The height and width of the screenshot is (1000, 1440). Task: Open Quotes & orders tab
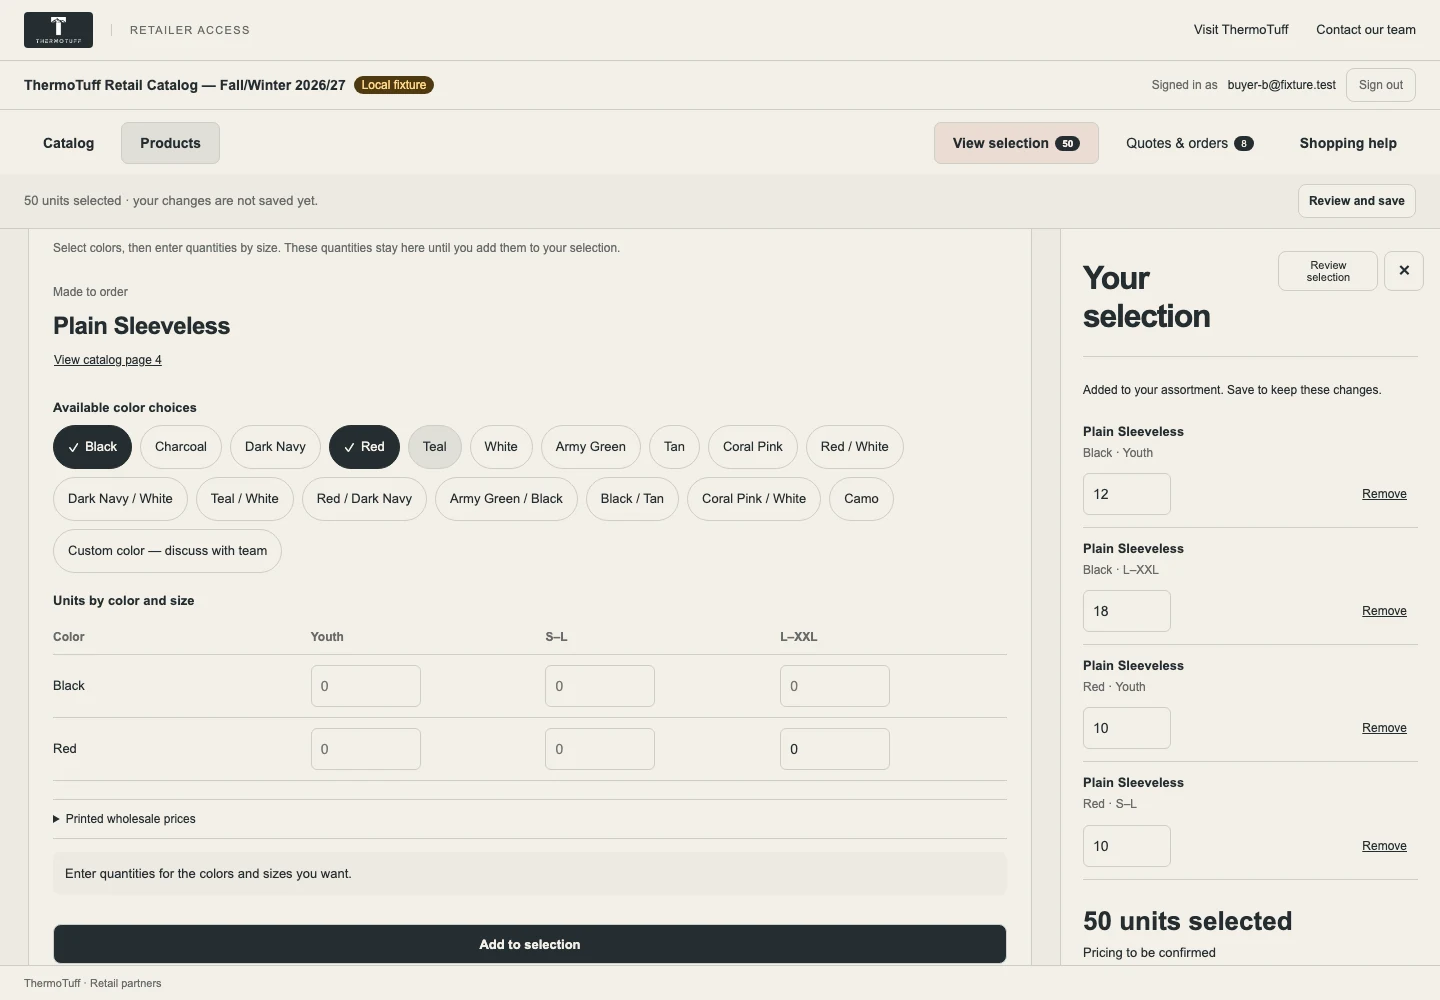pos(1190,143)
